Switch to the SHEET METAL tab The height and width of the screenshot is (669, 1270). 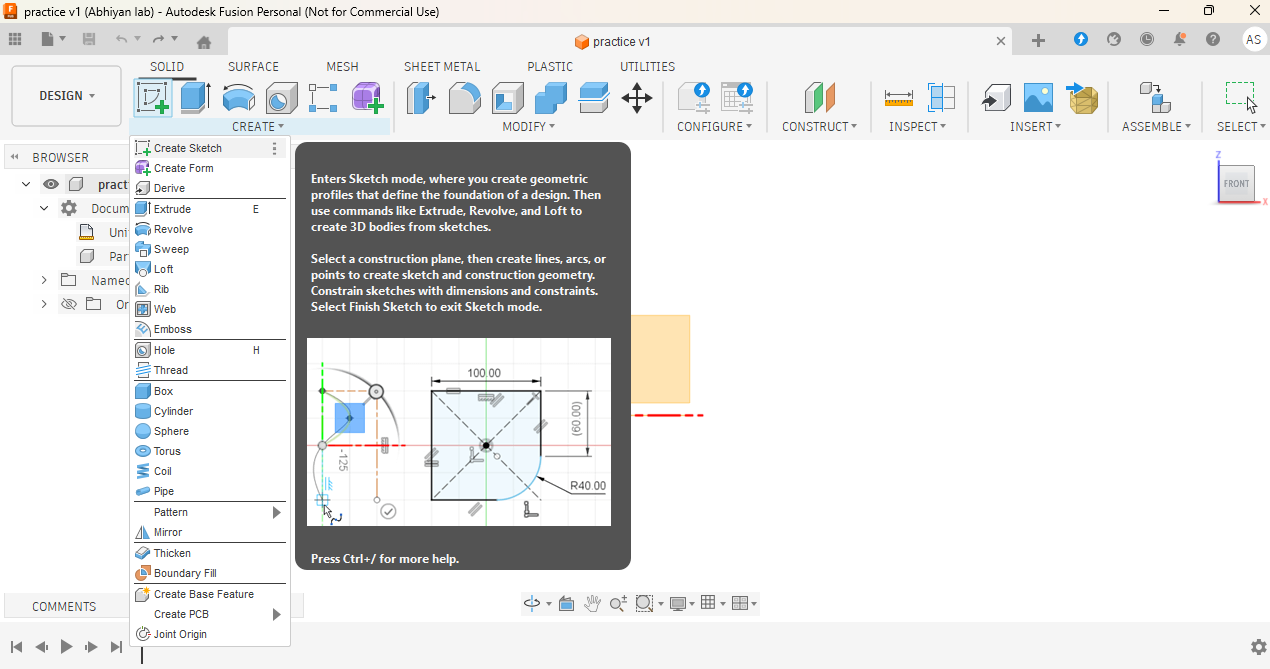442,67
